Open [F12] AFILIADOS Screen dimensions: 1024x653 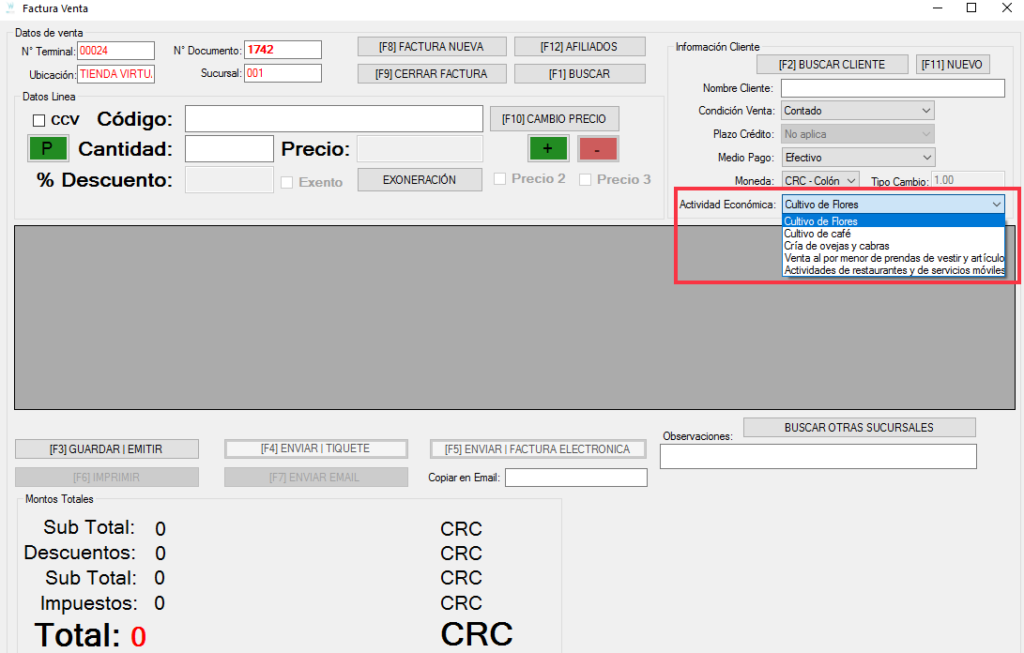(x=579, y=46)
